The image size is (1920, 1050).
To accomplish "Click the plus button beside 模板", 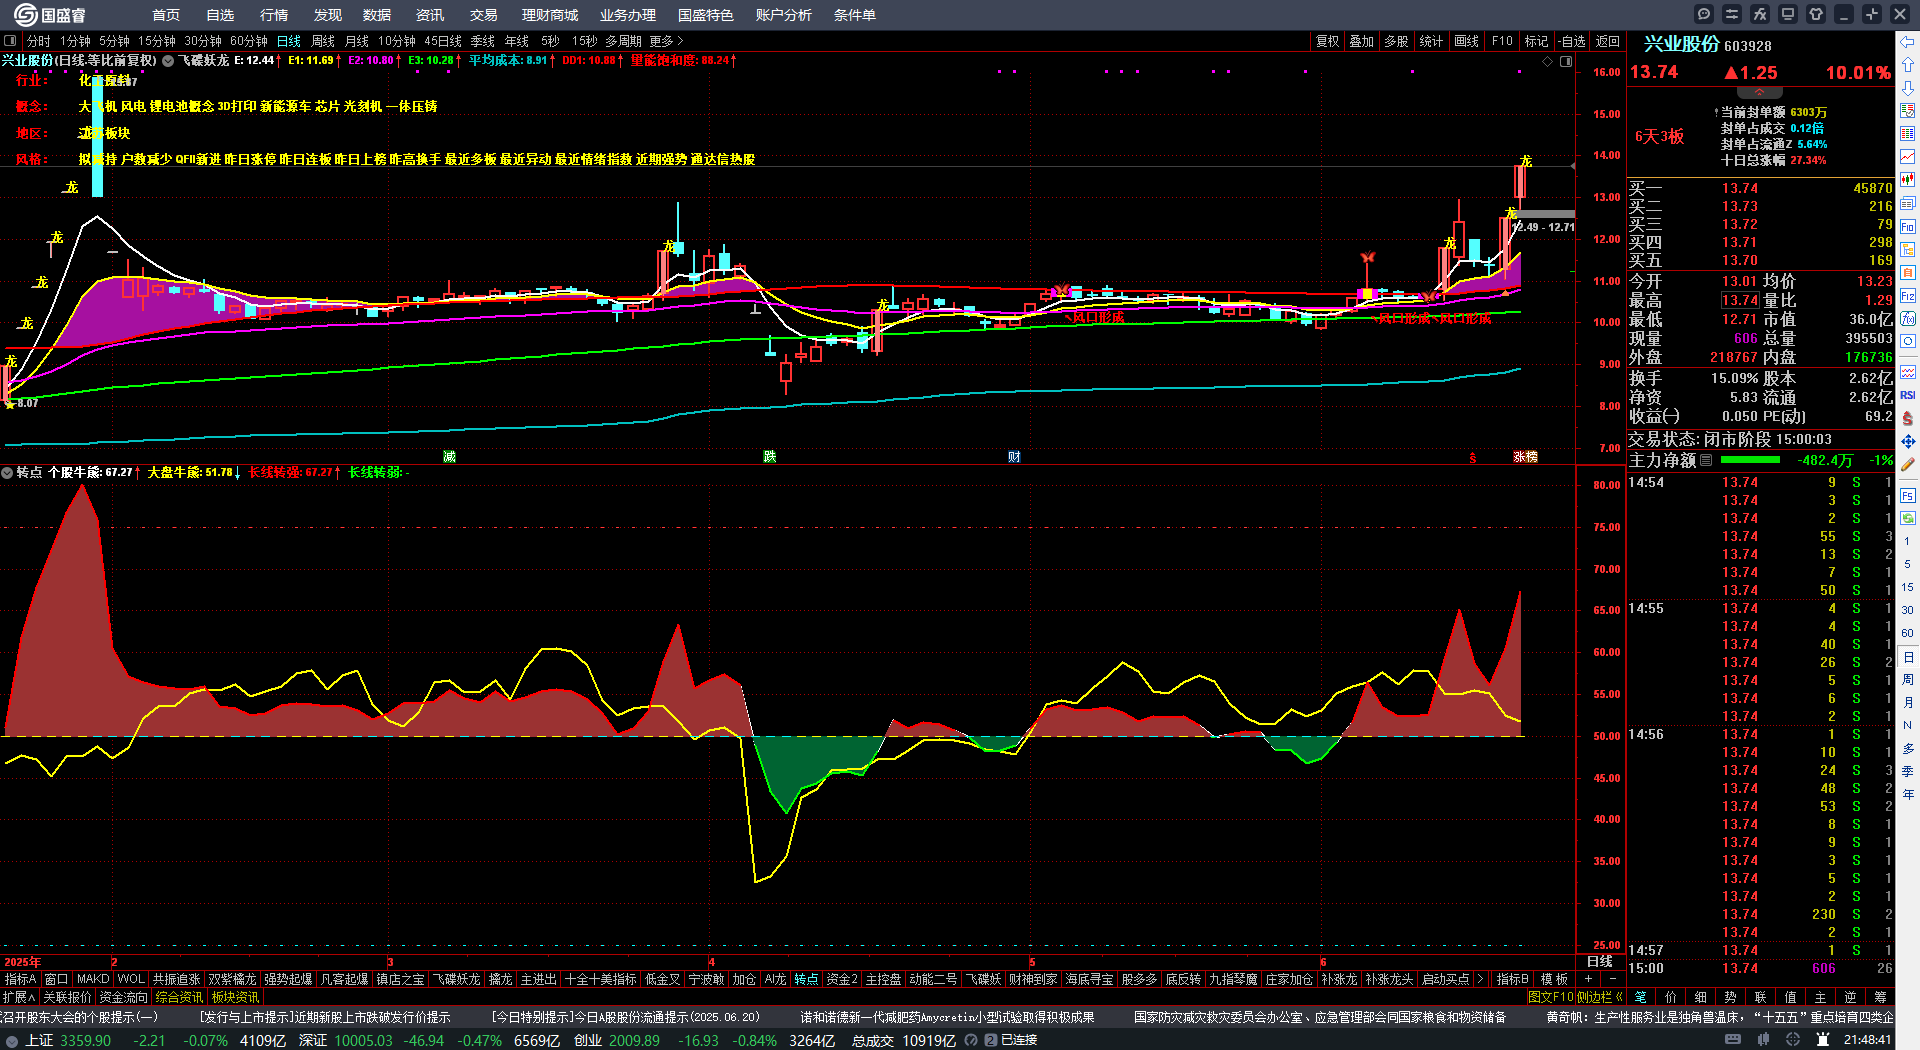I will point(1589,979).
